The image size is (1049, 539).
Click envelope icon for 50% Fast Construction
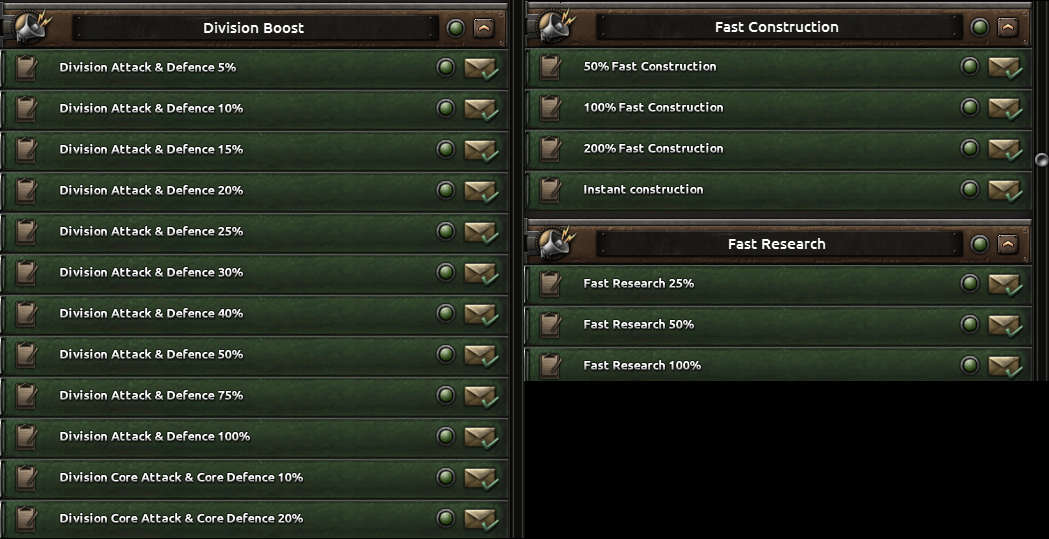coord(1004,67)
